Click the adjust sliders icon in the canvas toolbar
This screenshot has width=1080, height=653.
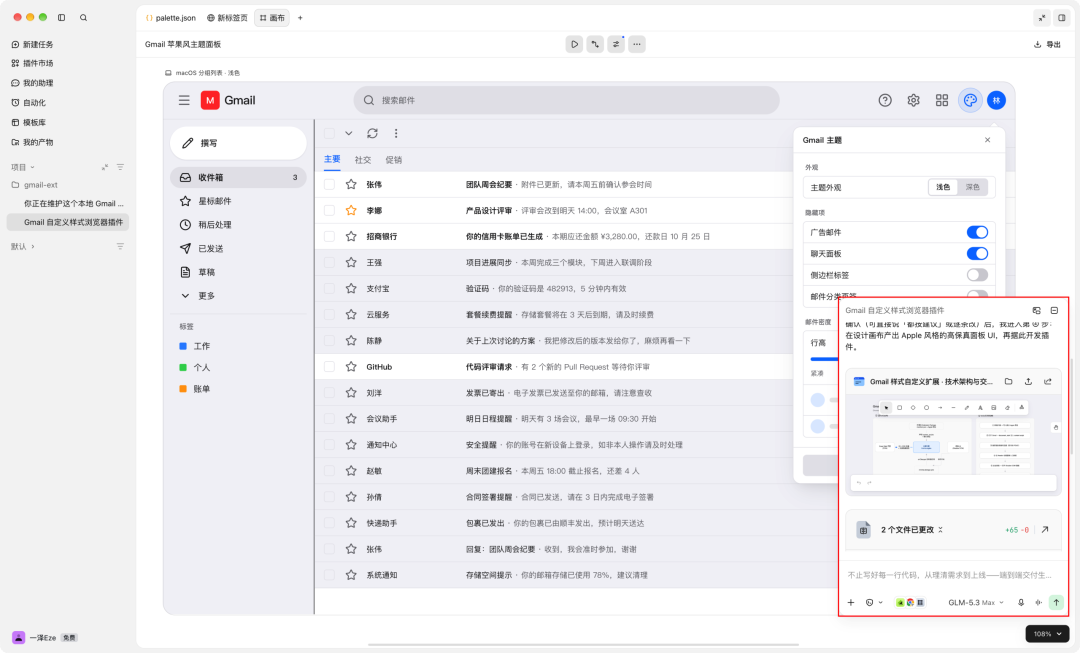tap(616, 44)
